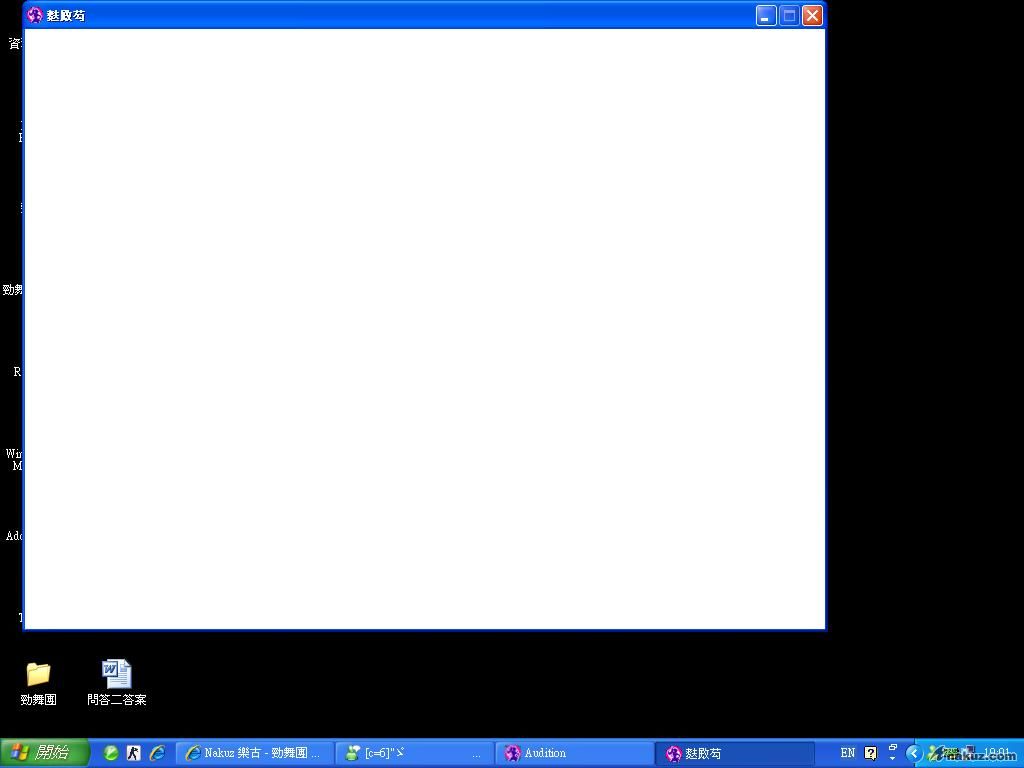Switch to Audition taskbar button

point(575,753)
